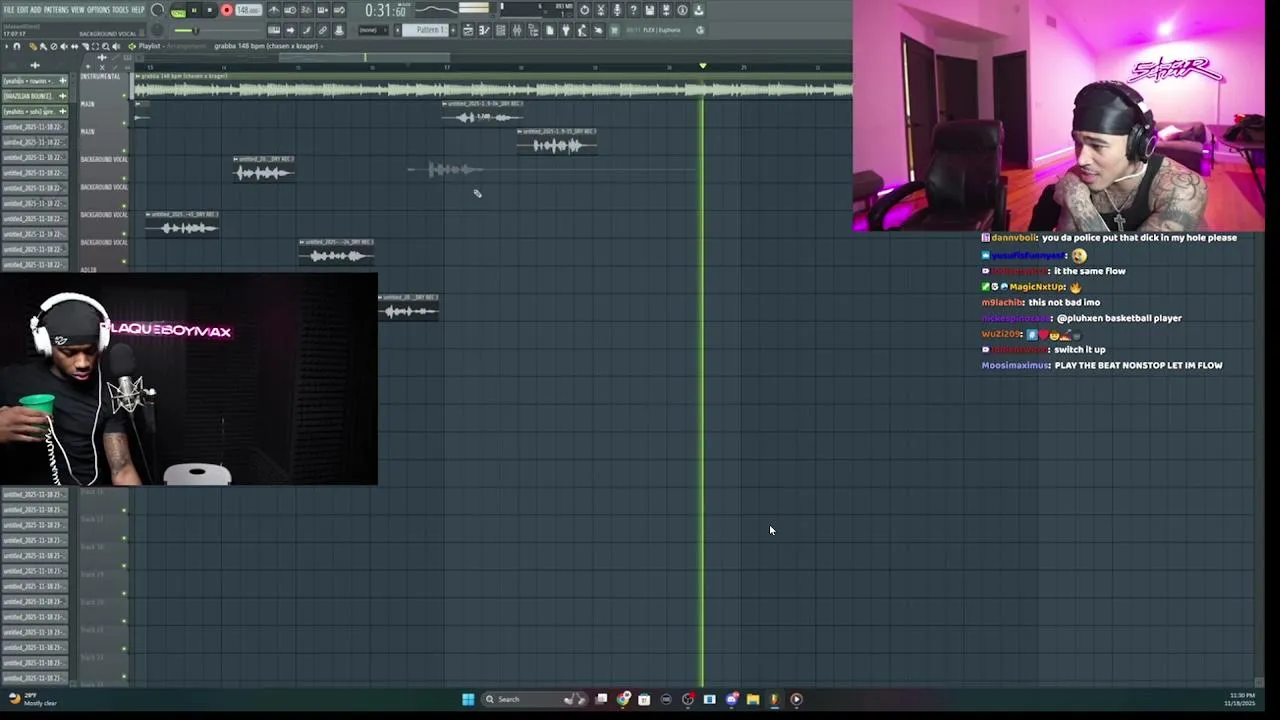Toggle typing keyboard to piano icon

point(274,30)
